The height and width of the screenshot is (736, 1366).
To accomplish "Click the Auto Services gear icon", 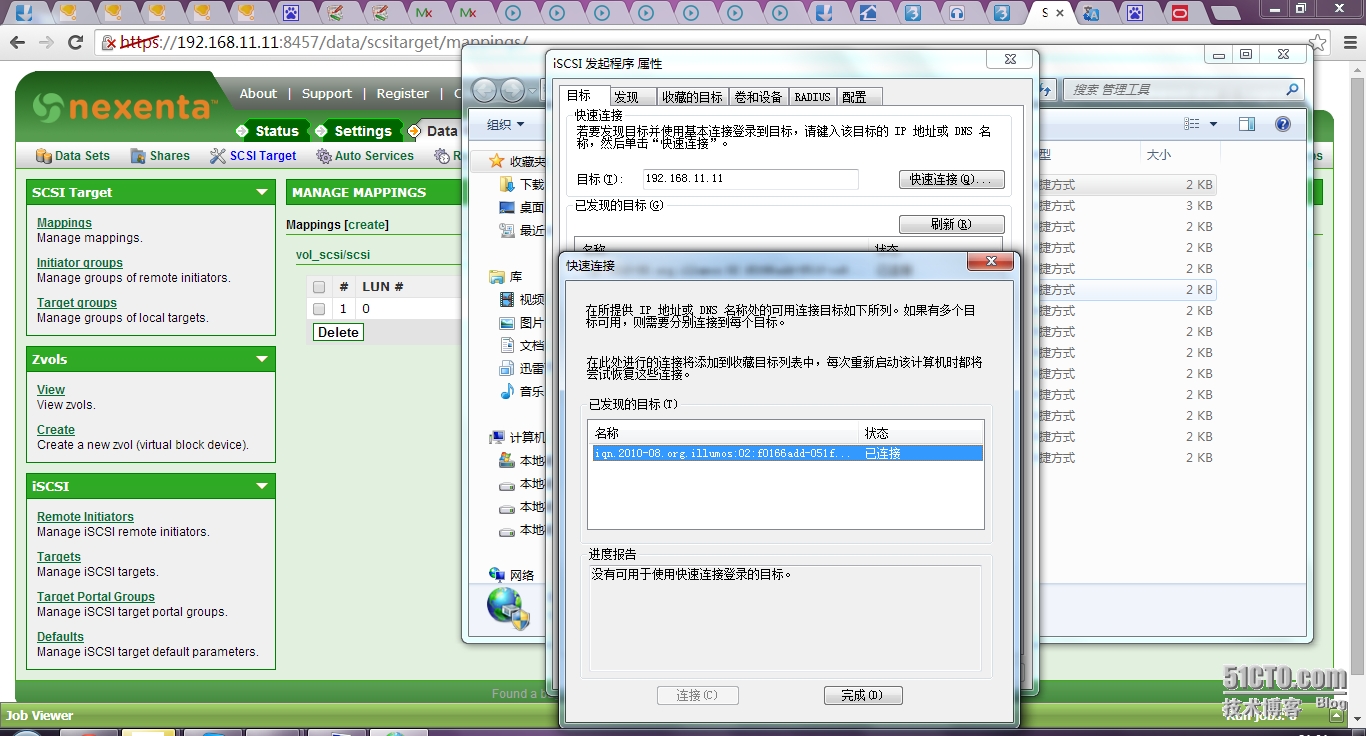I will pyautogui.click(x=323, y=156).
